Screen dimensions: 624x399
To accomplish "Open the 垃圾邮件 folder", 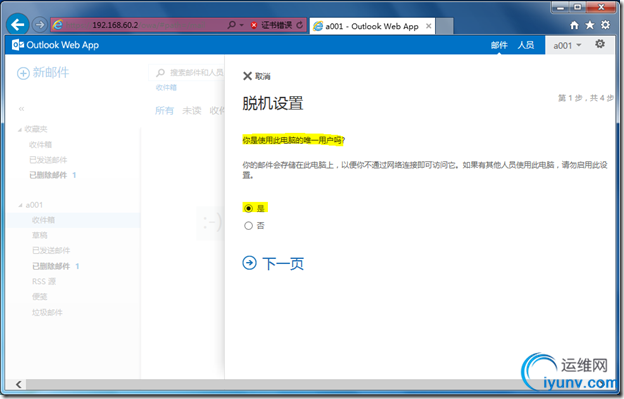I will point(47,312).
